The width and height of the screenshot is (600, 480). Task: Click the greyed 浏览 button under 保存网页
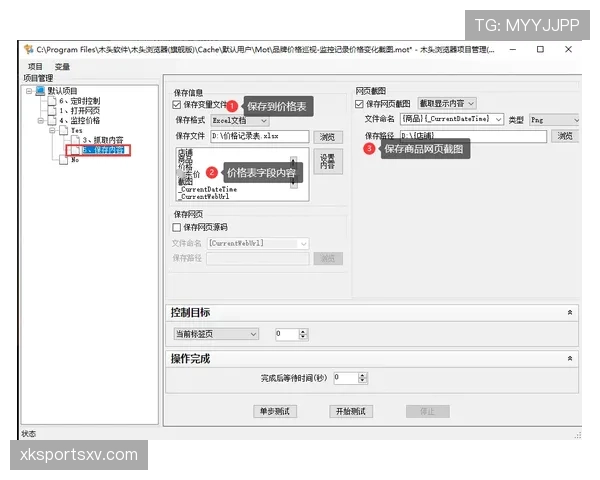pyautogui.click(x=328, y=259)
